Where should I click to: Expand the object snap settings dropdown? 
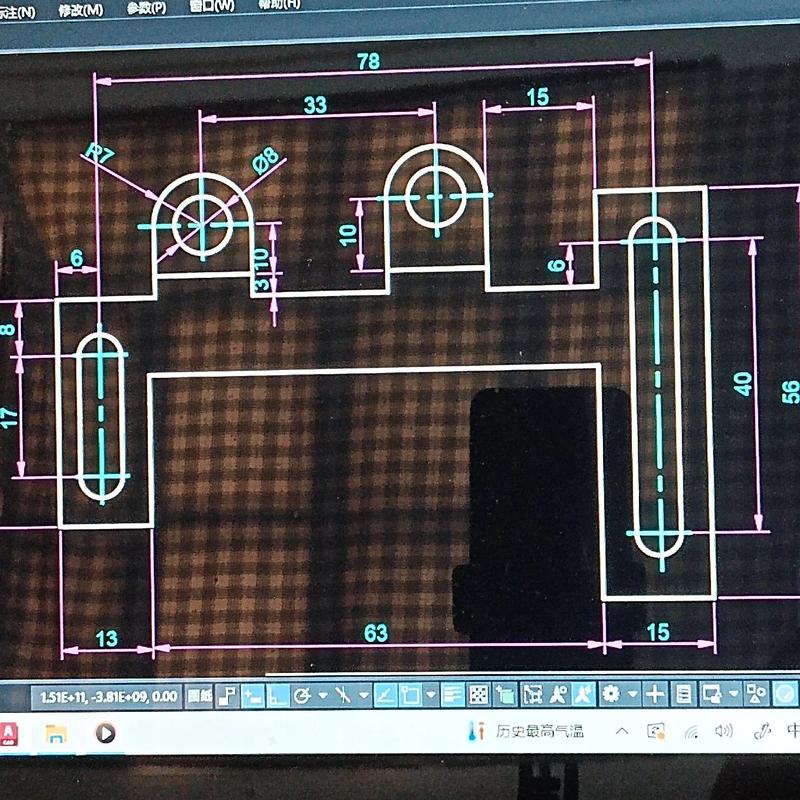pos(431,690)
